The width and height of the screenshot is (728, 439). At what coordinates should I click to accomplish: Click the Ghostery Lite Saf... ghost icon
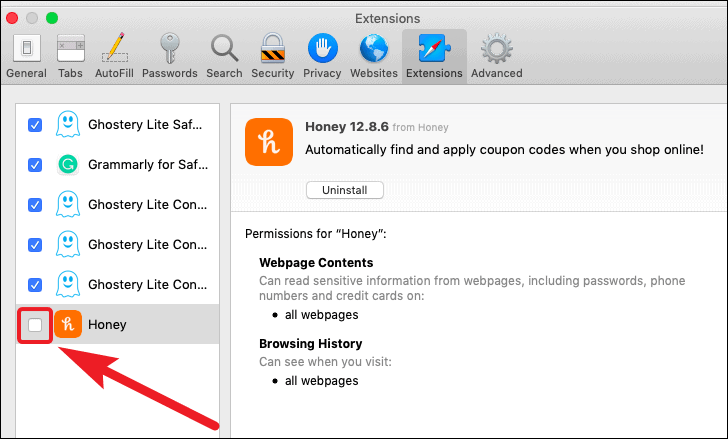[x=68, y=124]
